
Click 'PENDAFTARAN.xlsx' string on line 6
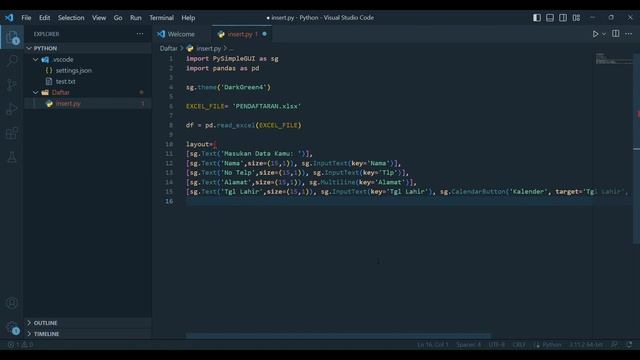(267, 106)
